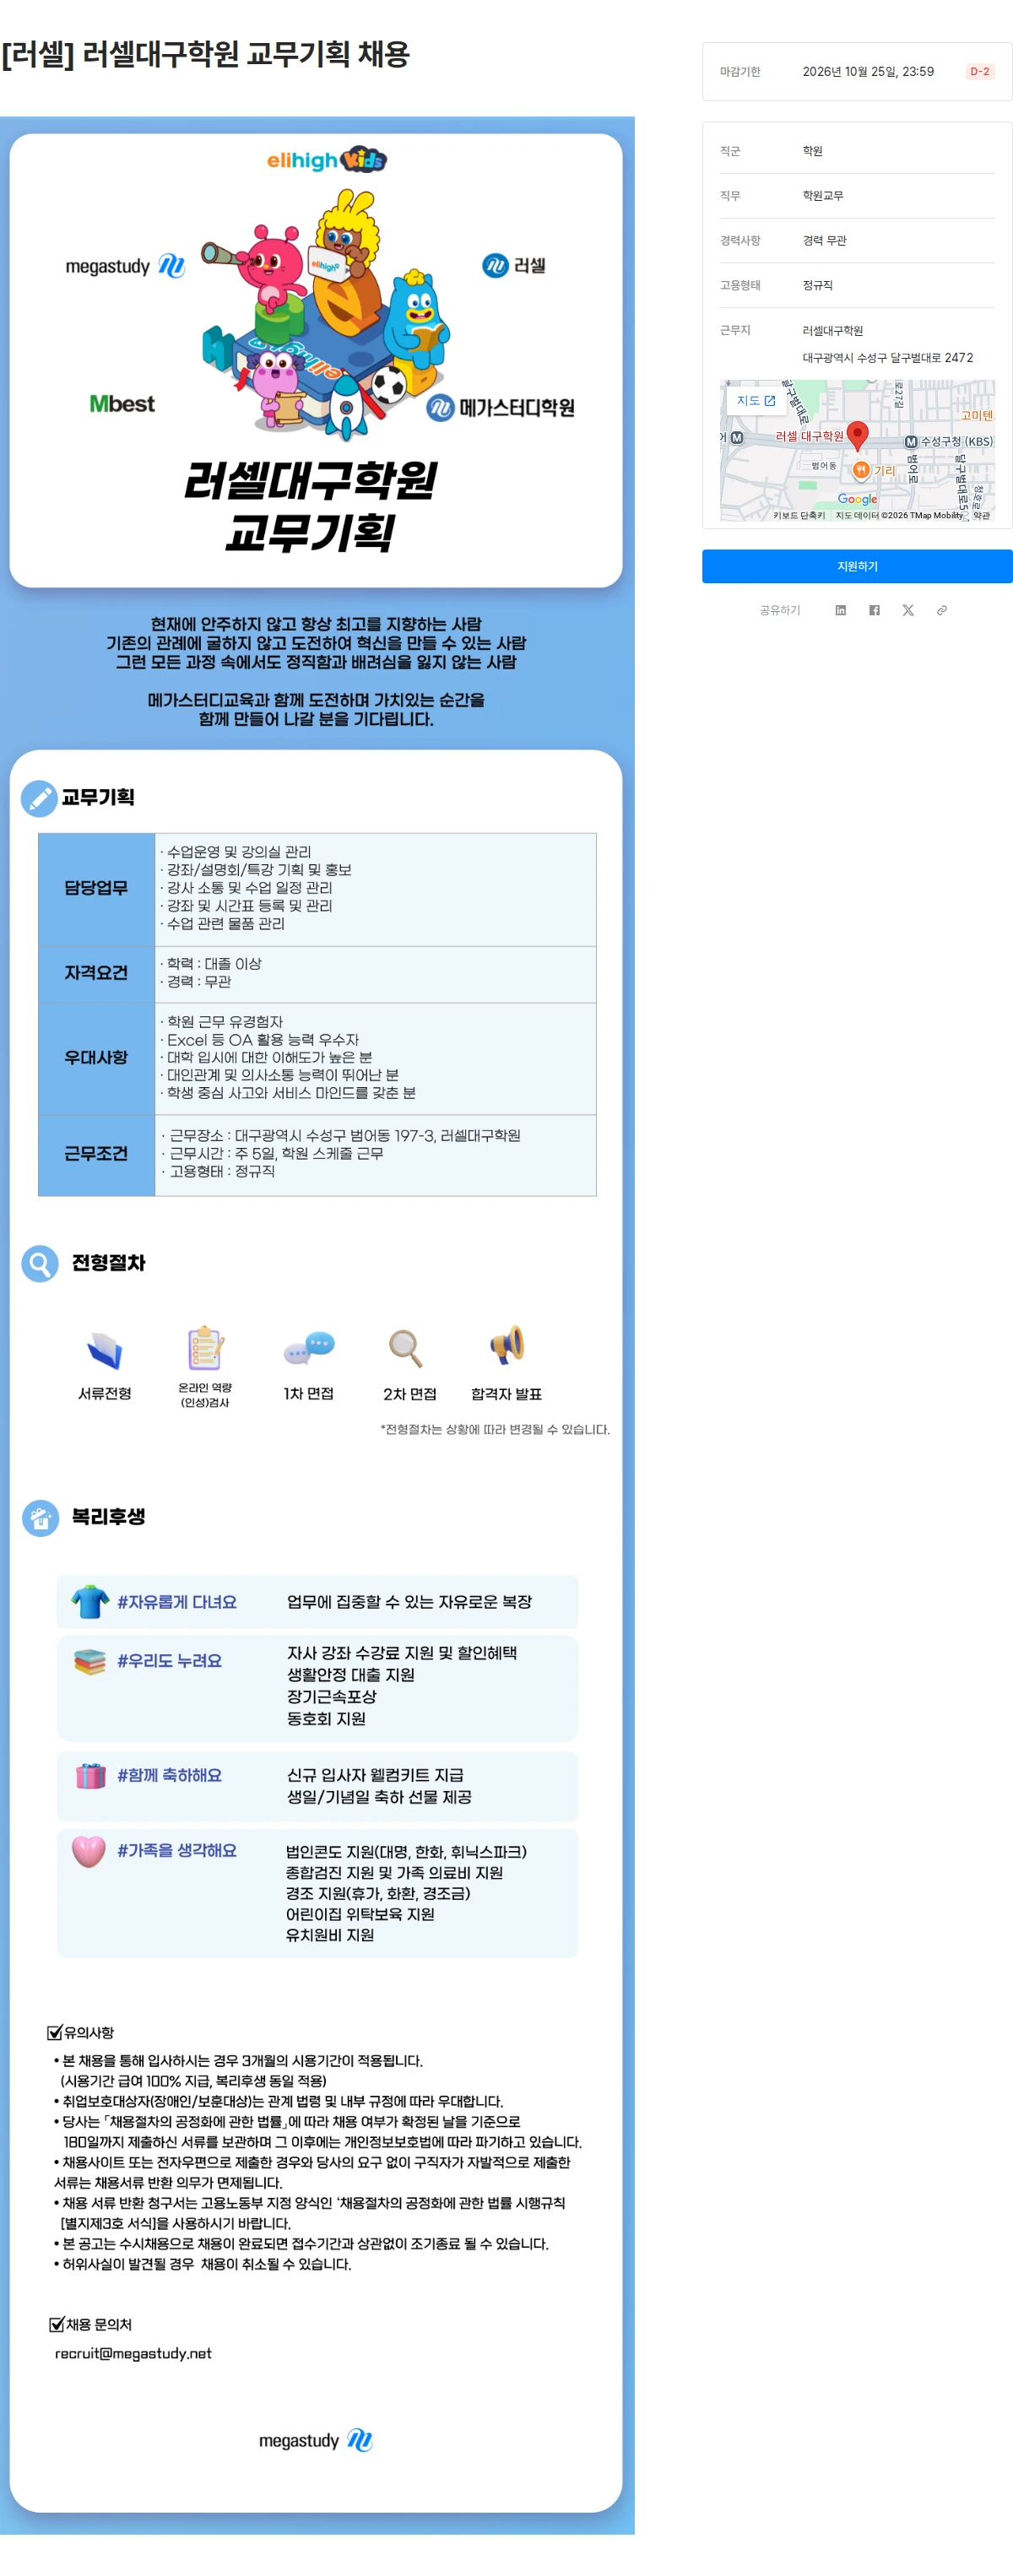Click the Google logo on map
This screenshot has height=2576, width=1013.
click(x=857, y=499)
